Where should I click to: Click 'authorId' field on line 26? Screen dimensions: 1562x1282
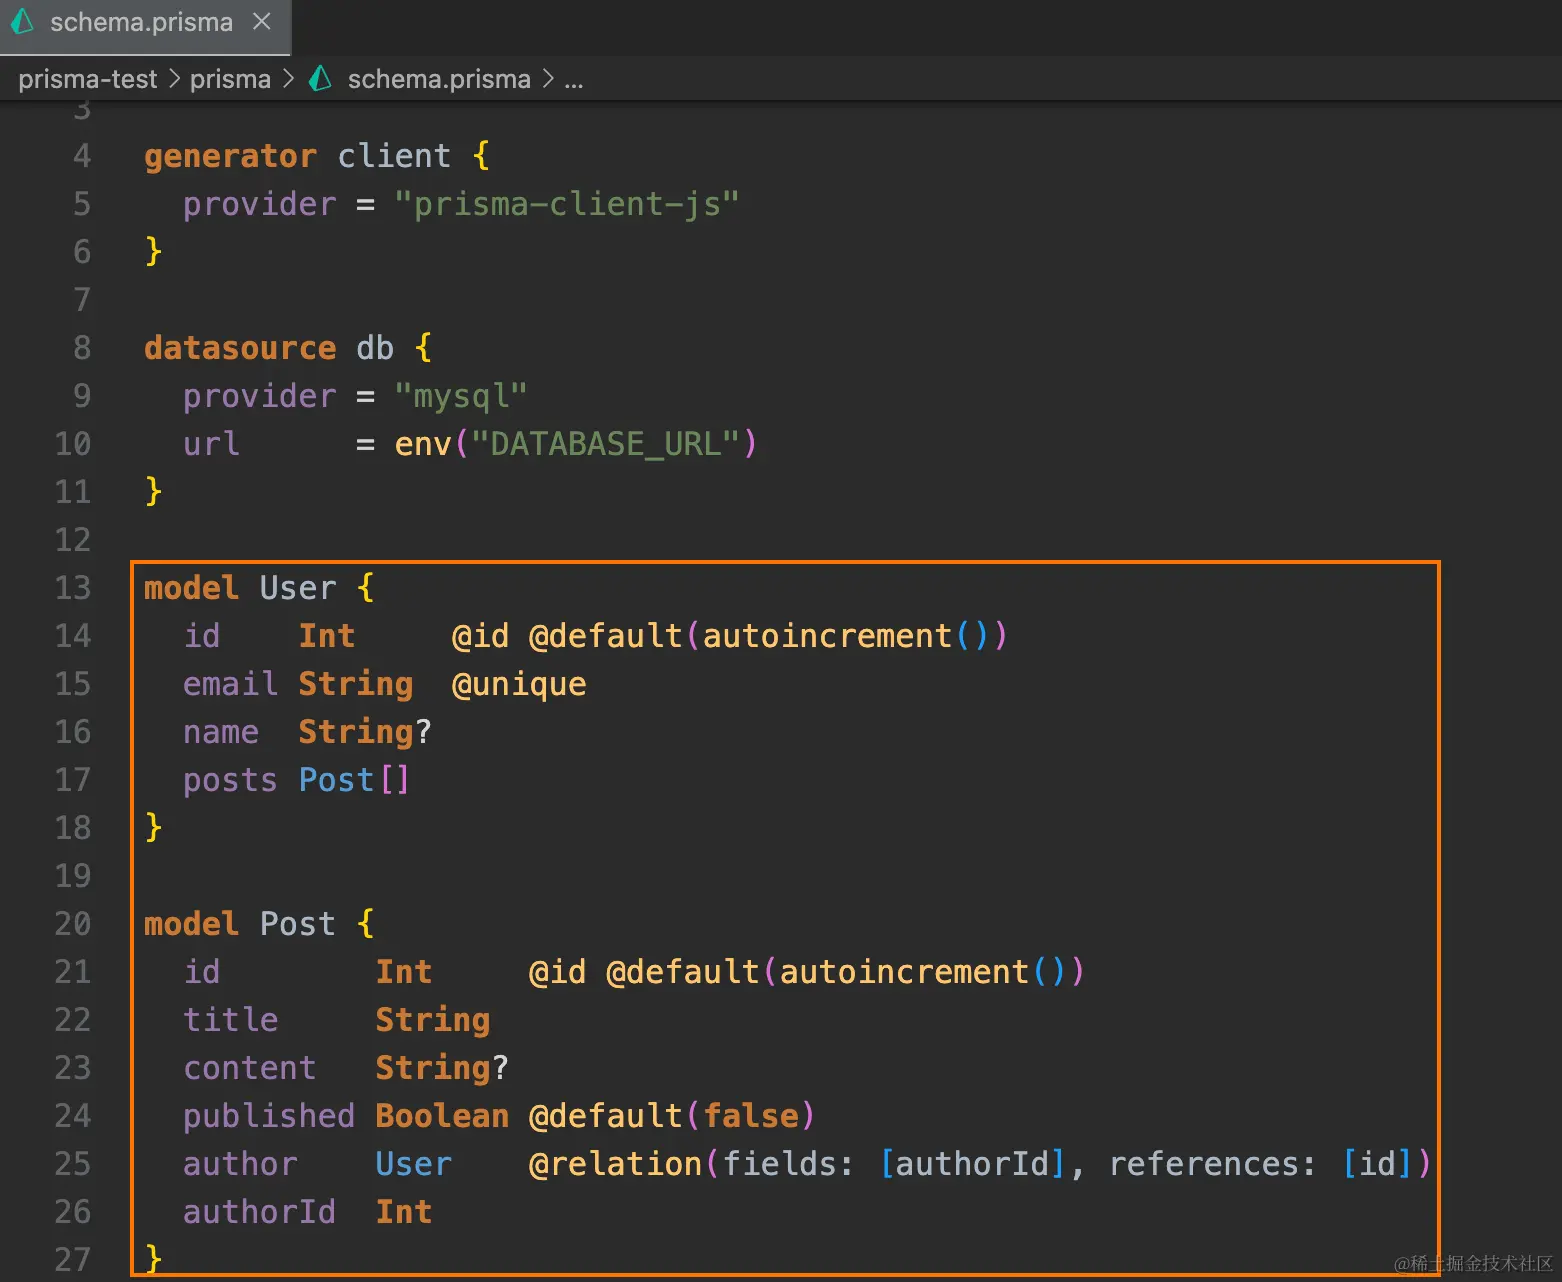pos(259,1212)
